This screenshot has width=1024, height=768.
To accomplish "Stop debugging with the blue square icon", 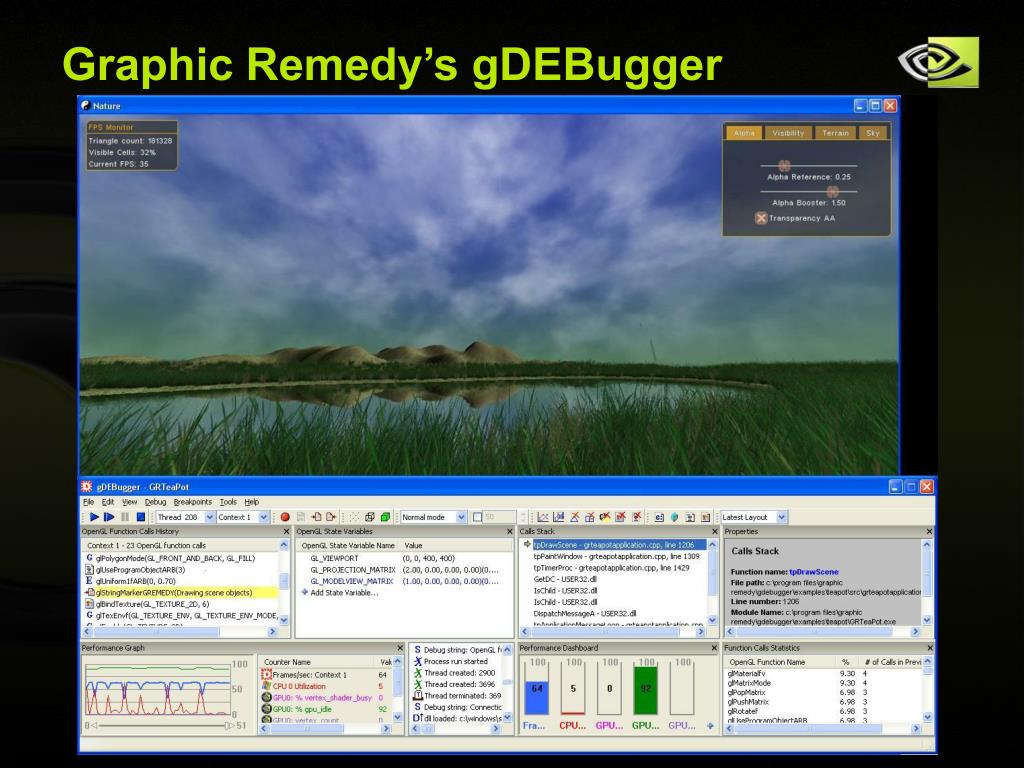I will tap(140, 517).
